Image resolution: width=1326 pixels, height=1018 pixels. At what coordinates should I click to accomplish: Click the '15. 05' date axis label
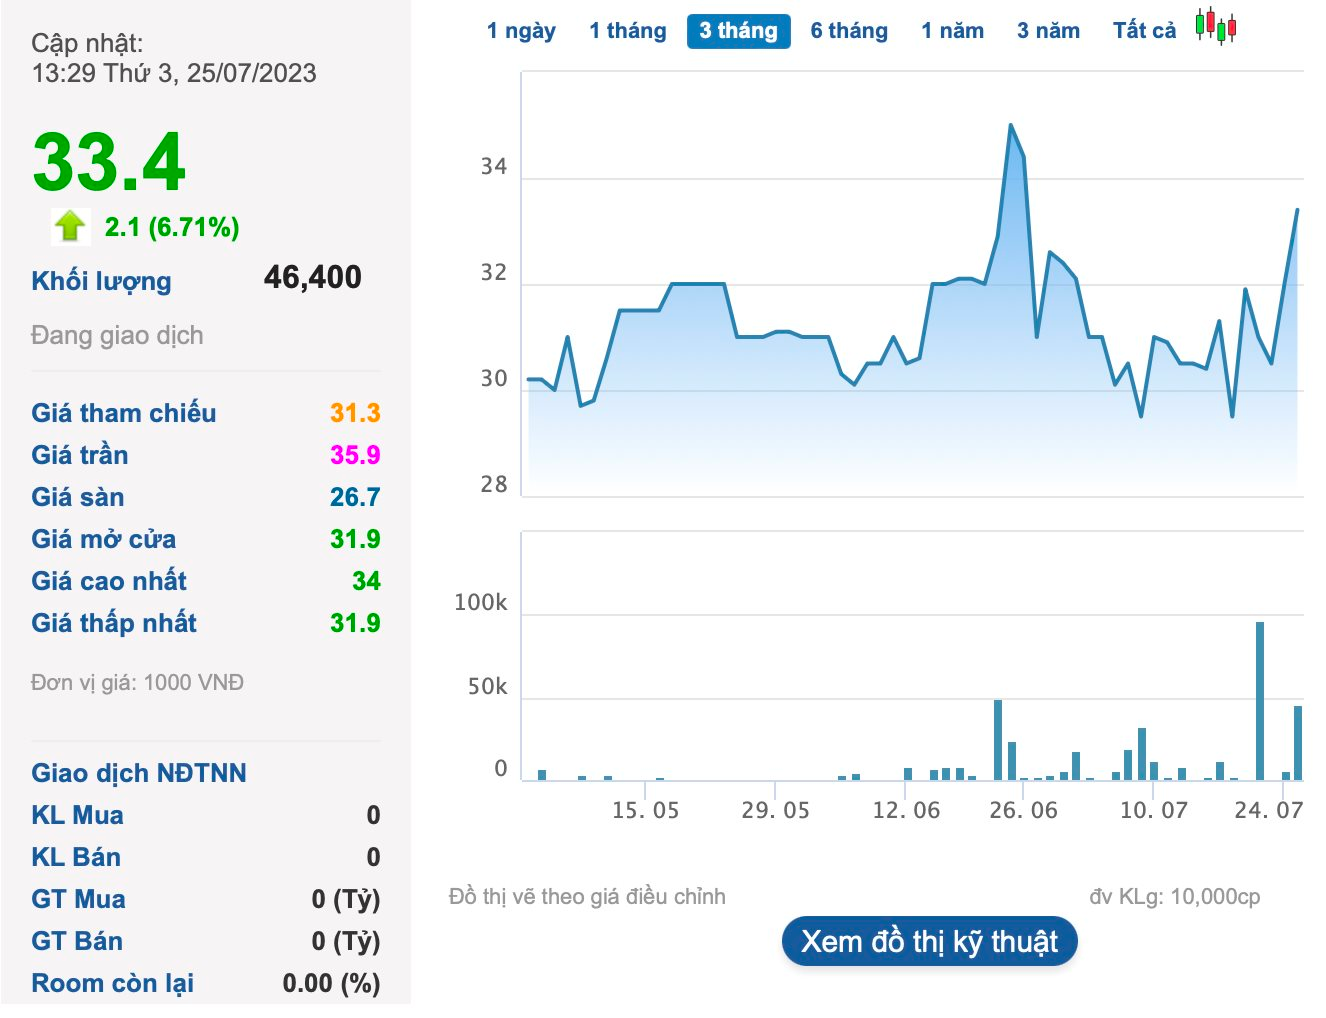pos(645,810)
